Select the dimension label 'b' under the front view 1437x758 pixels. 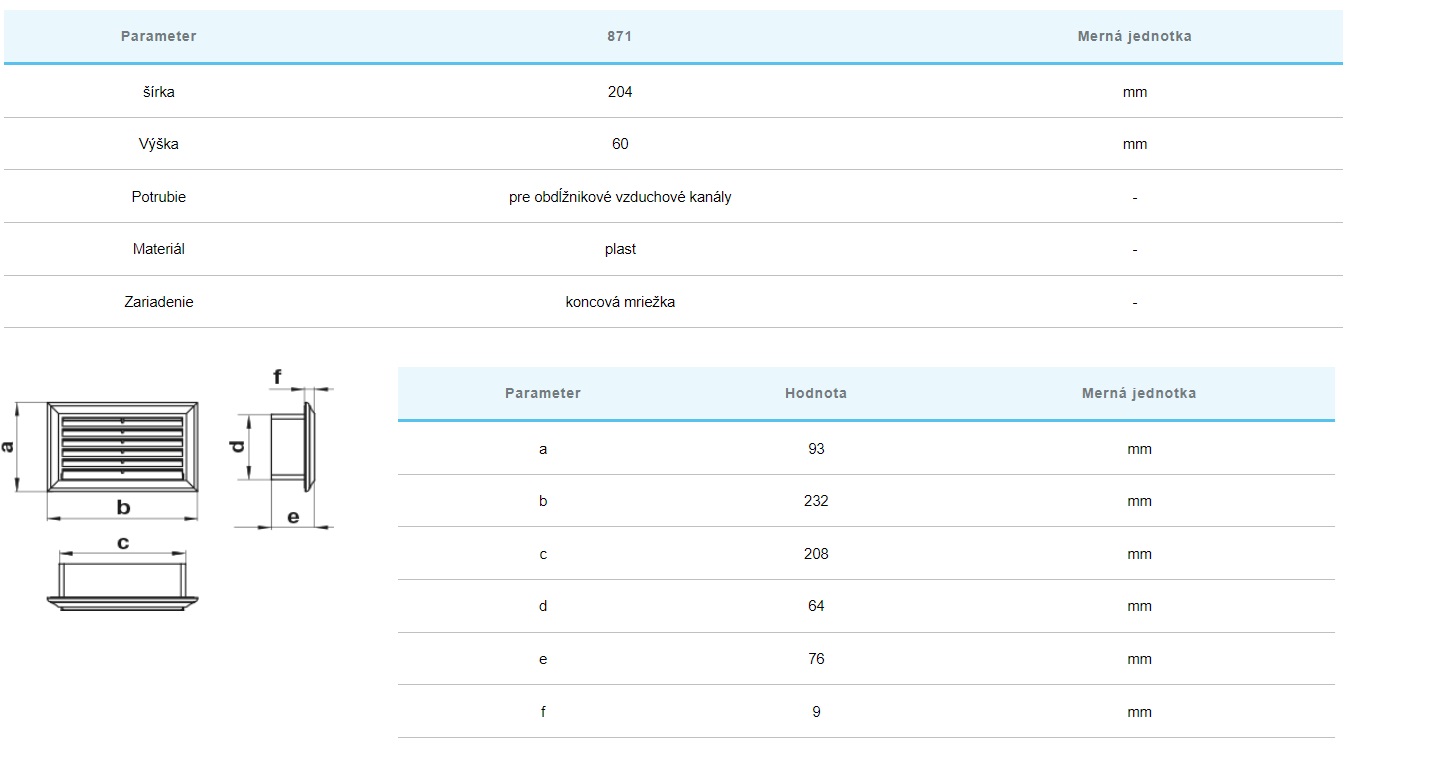tap(123, 508)
